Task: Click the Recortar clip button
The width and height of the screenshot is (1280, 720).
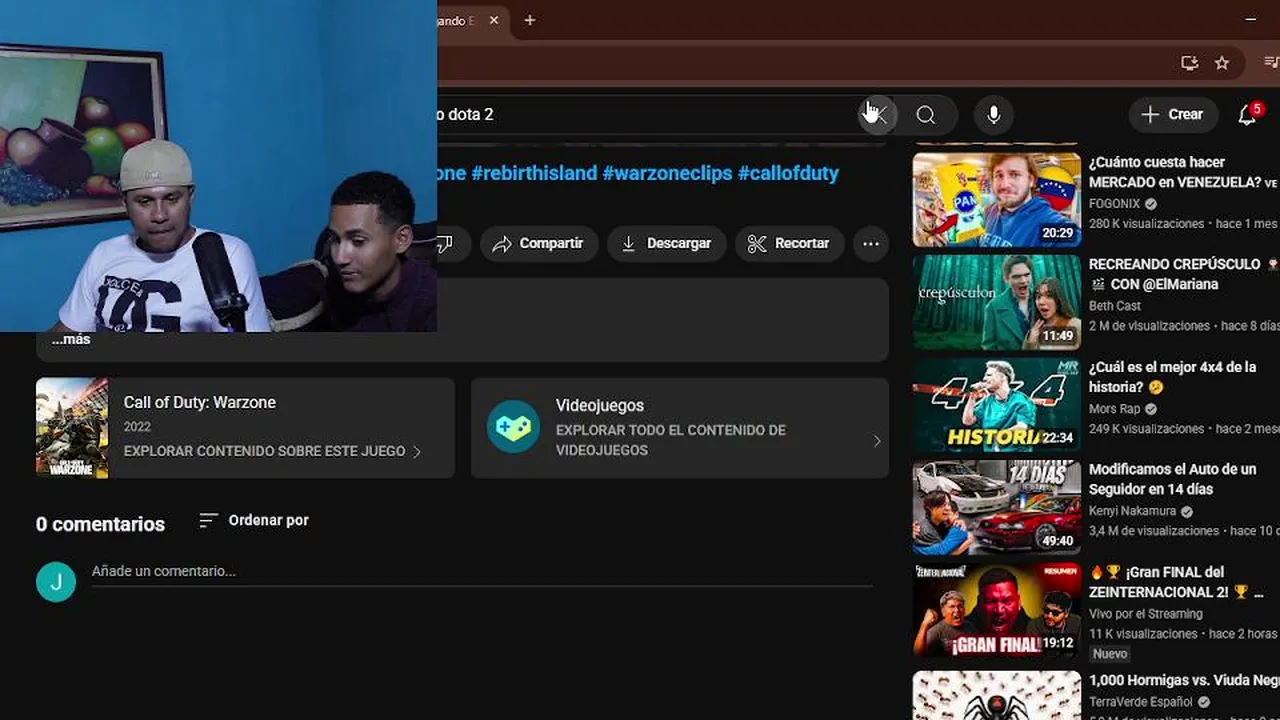Action: 790,243
